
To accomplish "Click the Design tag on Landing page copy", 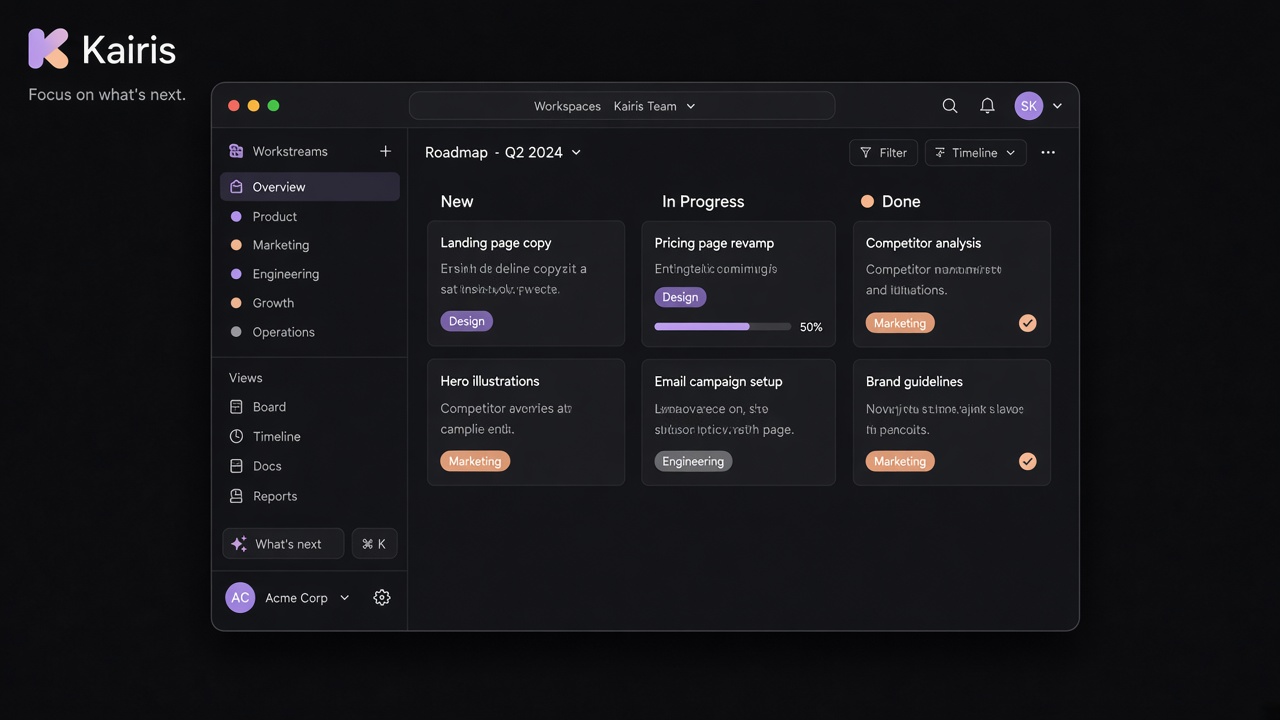I will click(x=466, y=321).
